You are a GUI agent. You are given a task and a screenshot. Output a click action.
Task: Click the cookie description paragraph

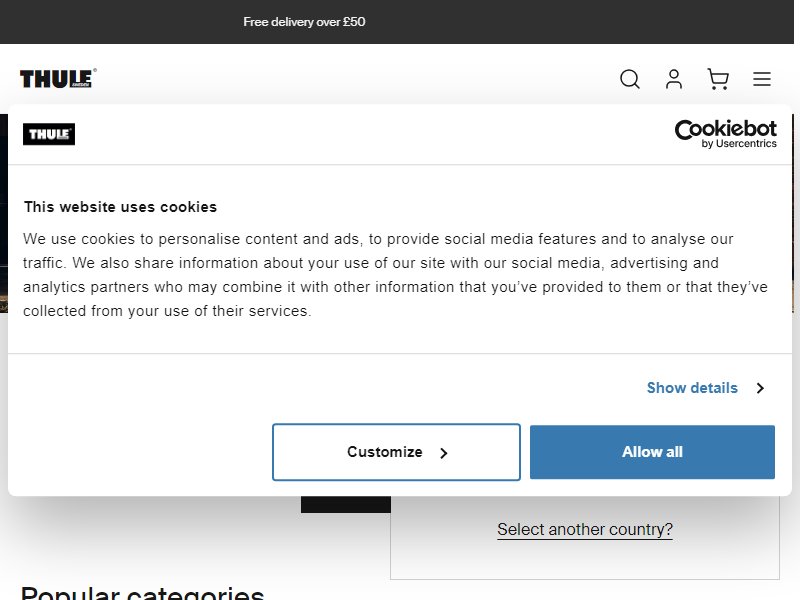[x=395, y=275]
